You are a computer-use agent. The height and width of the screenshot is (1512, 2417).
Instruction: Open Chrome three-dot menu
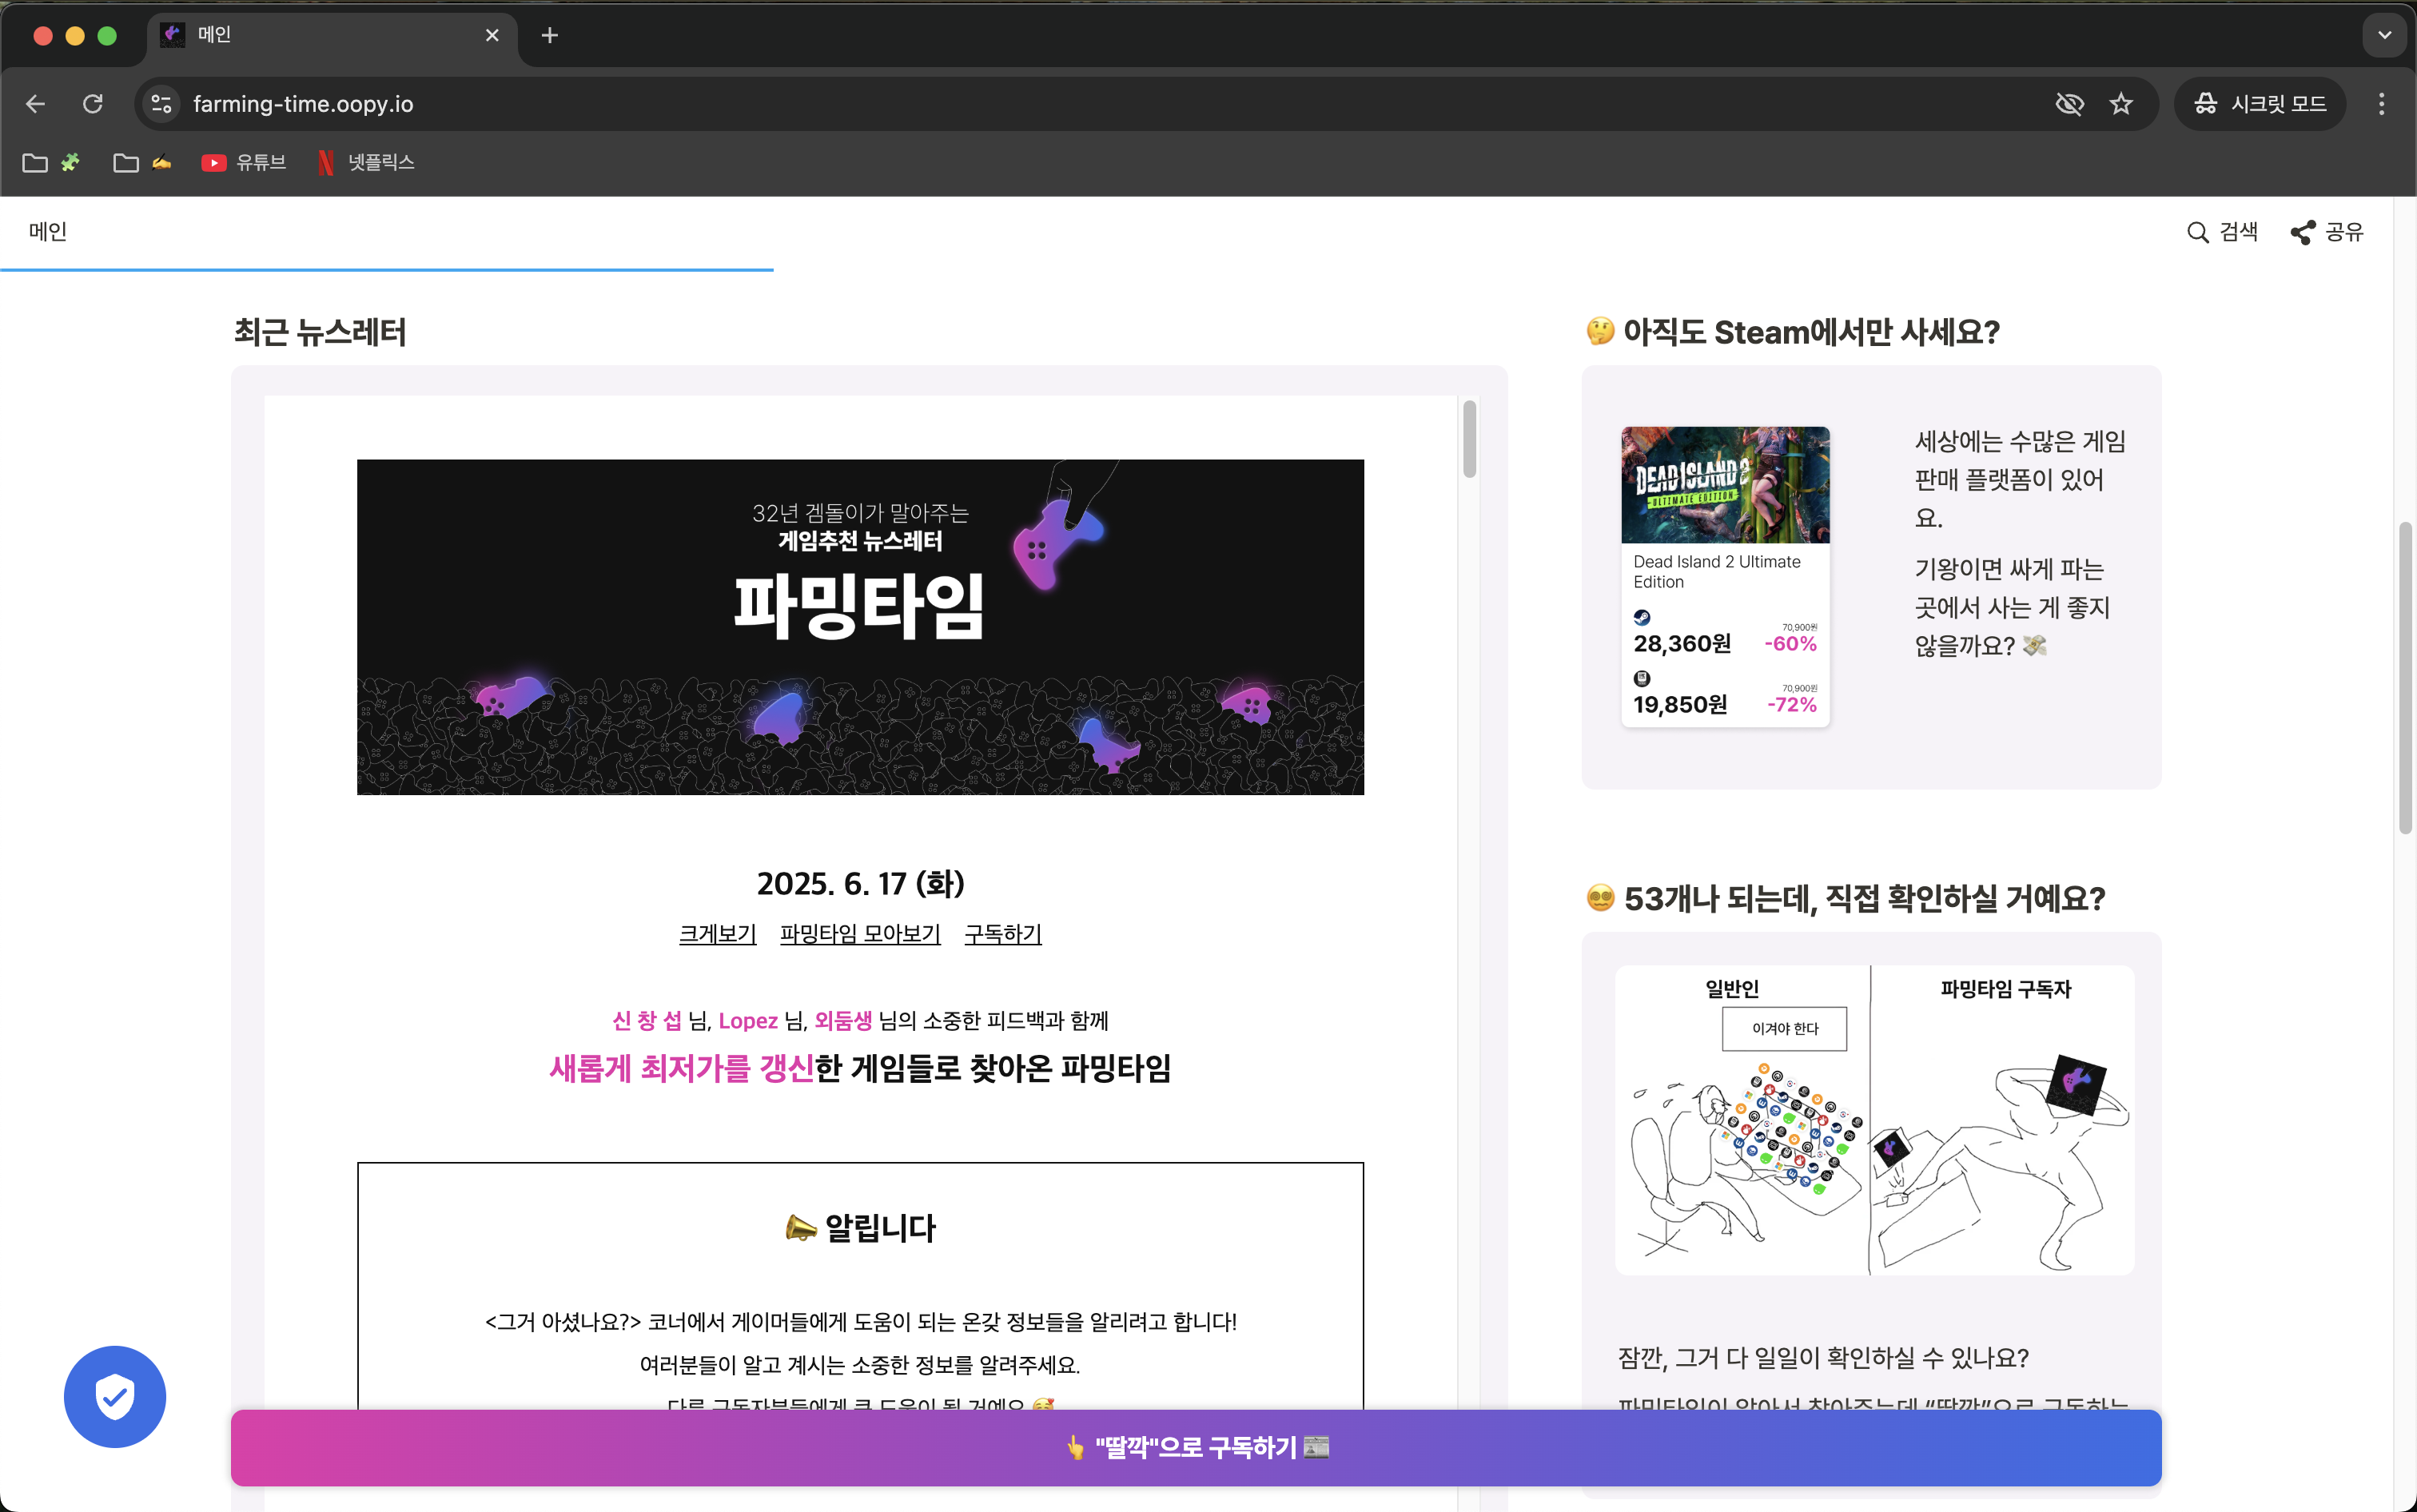2381,104
